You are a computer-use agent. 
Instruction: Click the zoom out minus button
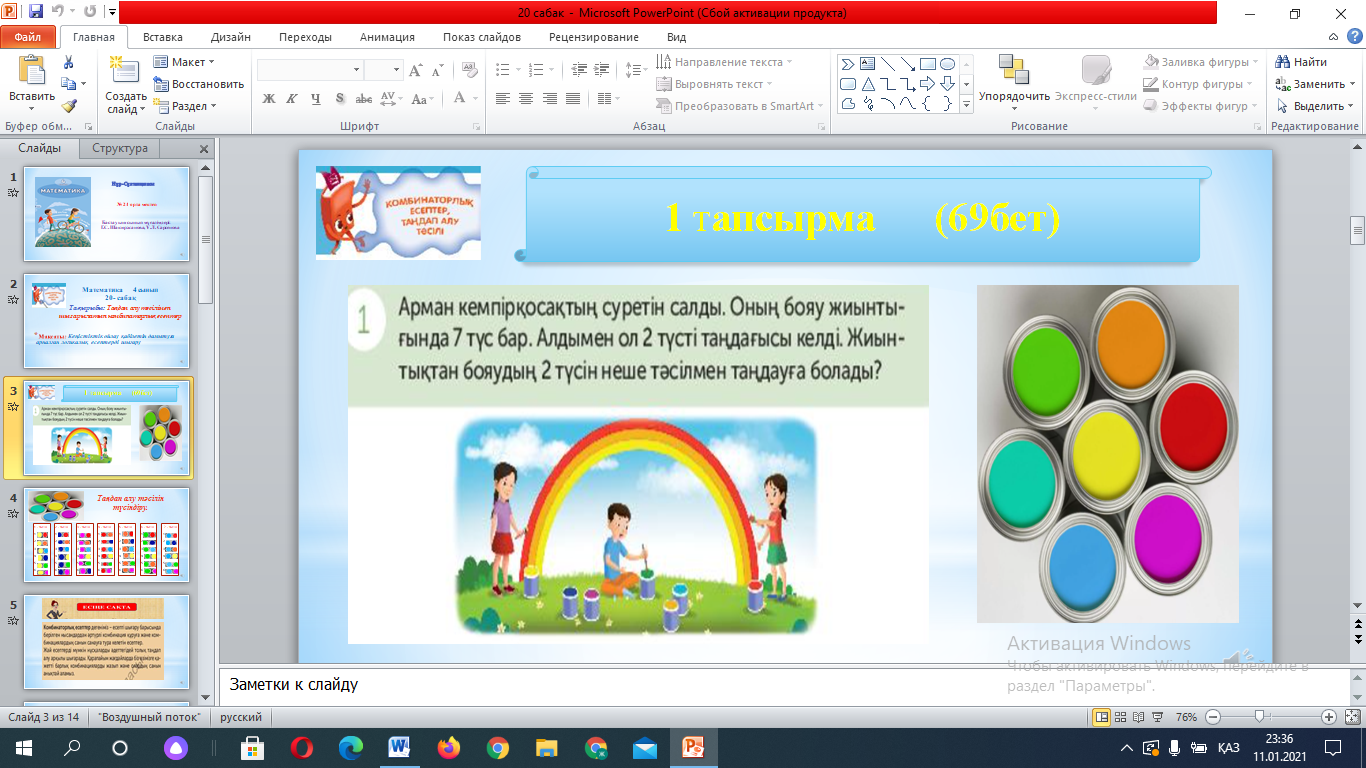(x=1212, y=717)
